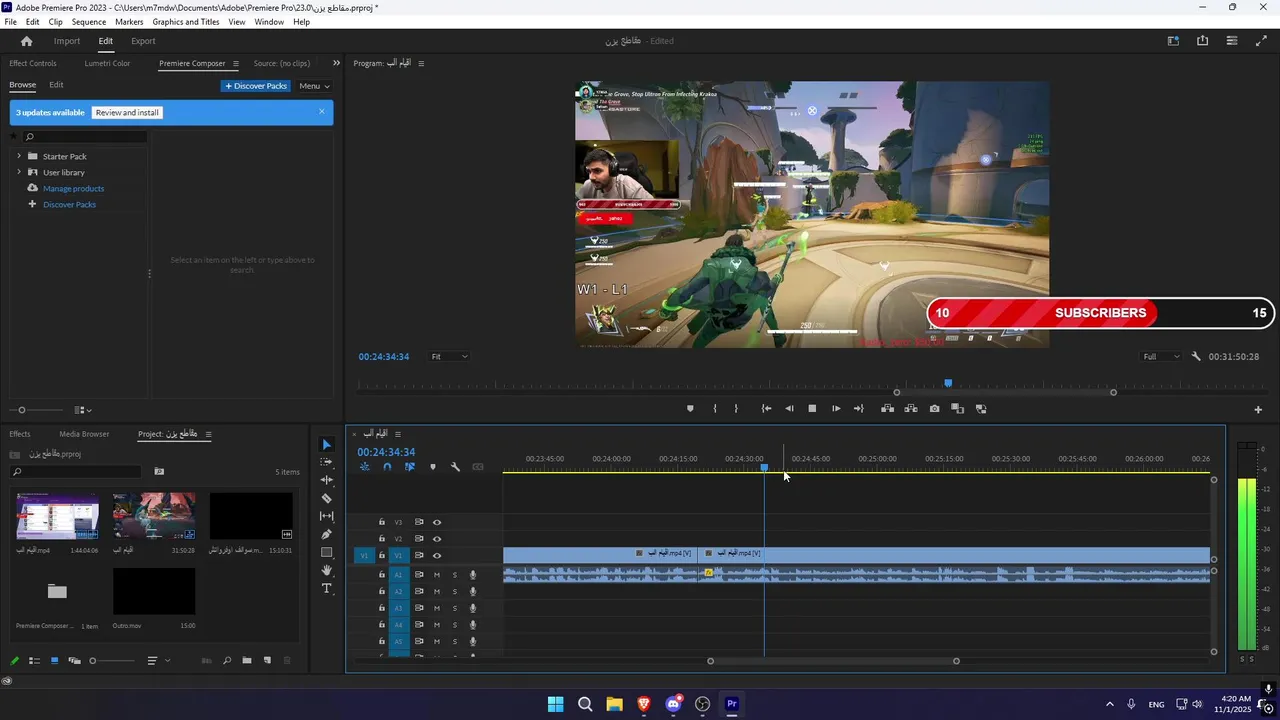The width and height of the screenshot is (1280, 720).
Task: Click the Discover Packs button
Action: (x=256, y=86)
